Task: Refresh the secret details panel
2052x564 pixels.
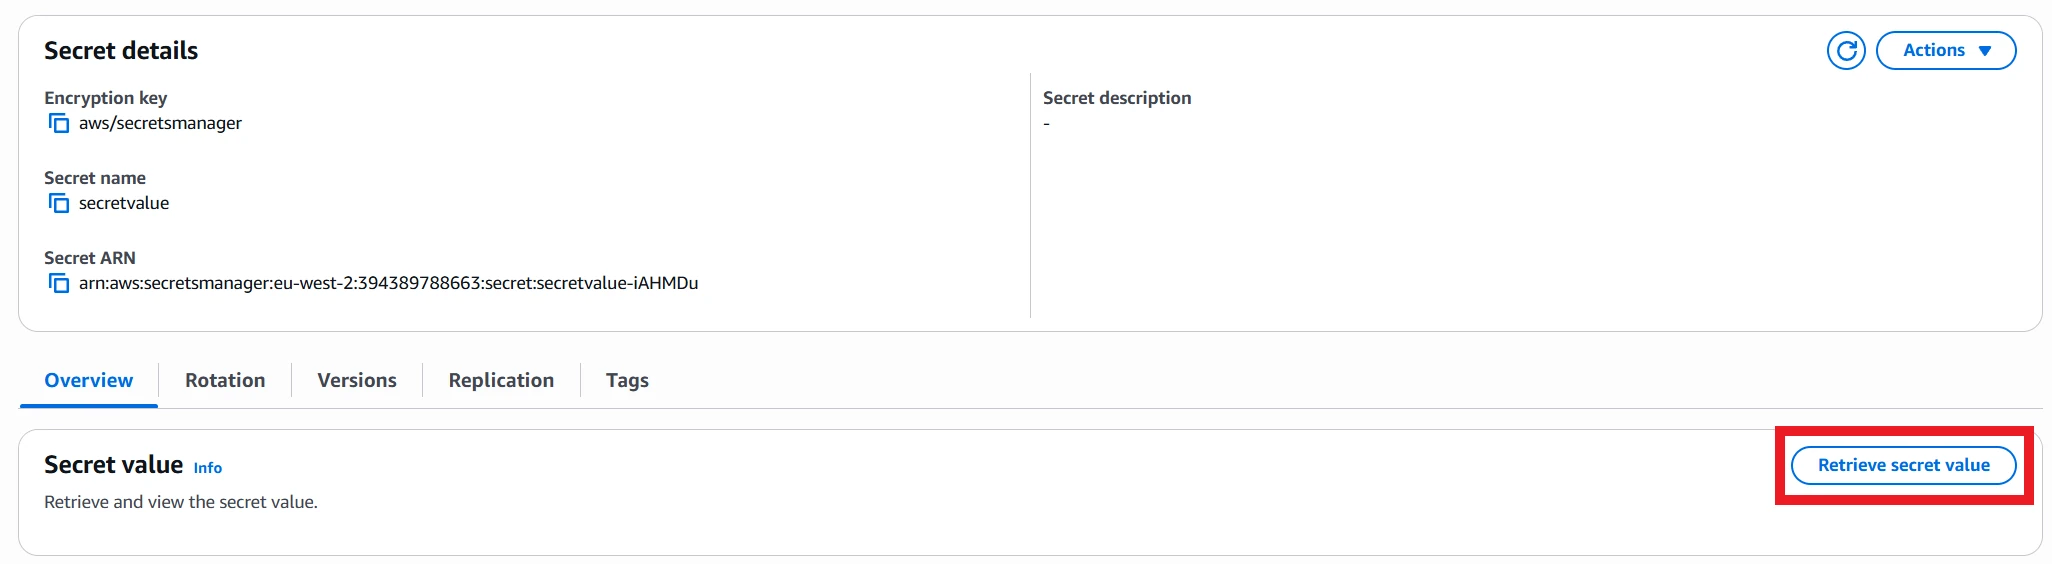Action: (x=1846, y=50)
